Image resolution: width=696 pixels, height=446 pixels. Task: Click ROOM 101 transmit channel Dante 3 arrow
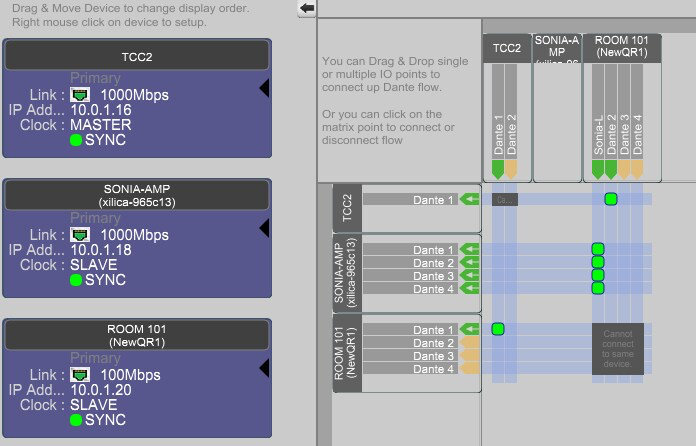point(624,170)
